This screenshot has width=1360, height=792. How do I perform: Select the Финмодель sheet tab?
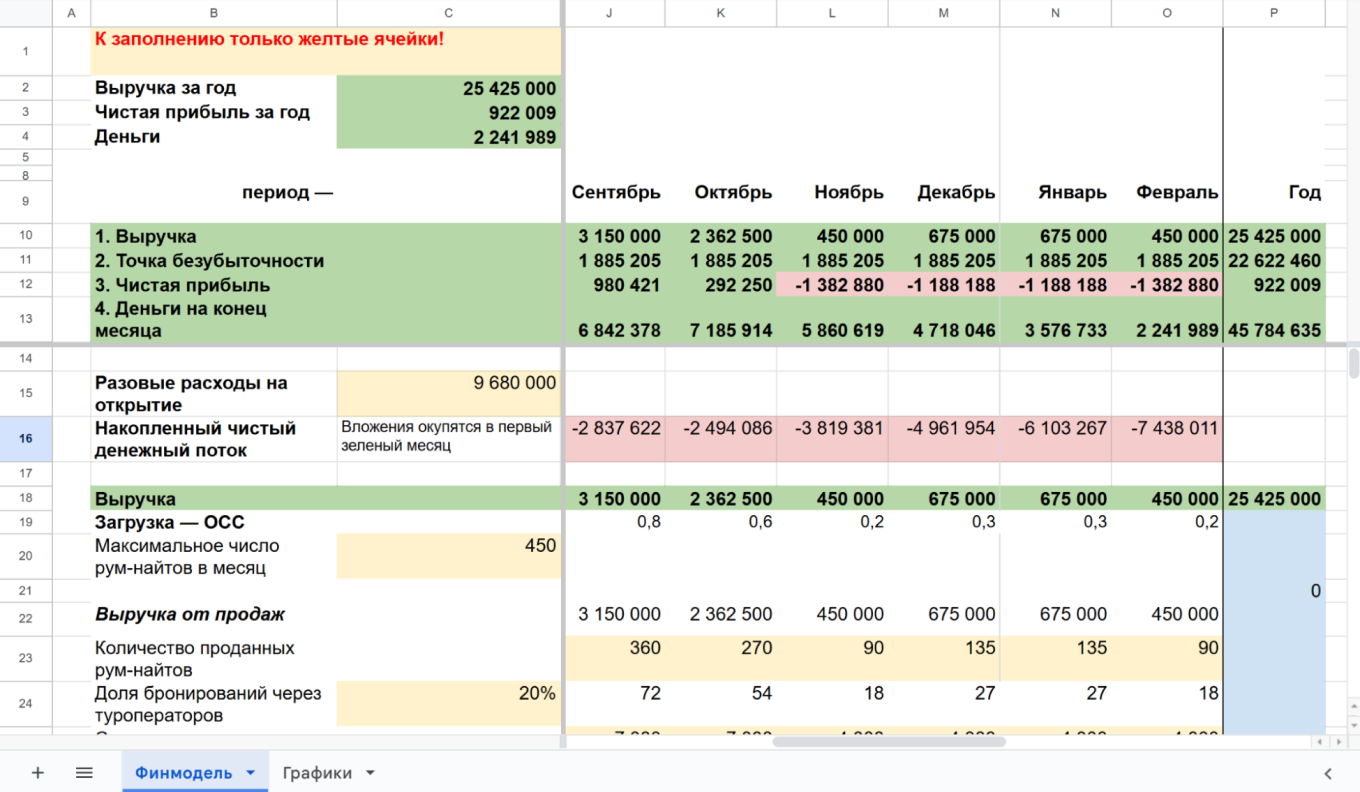pyautogui.click(x=183, y=773)
